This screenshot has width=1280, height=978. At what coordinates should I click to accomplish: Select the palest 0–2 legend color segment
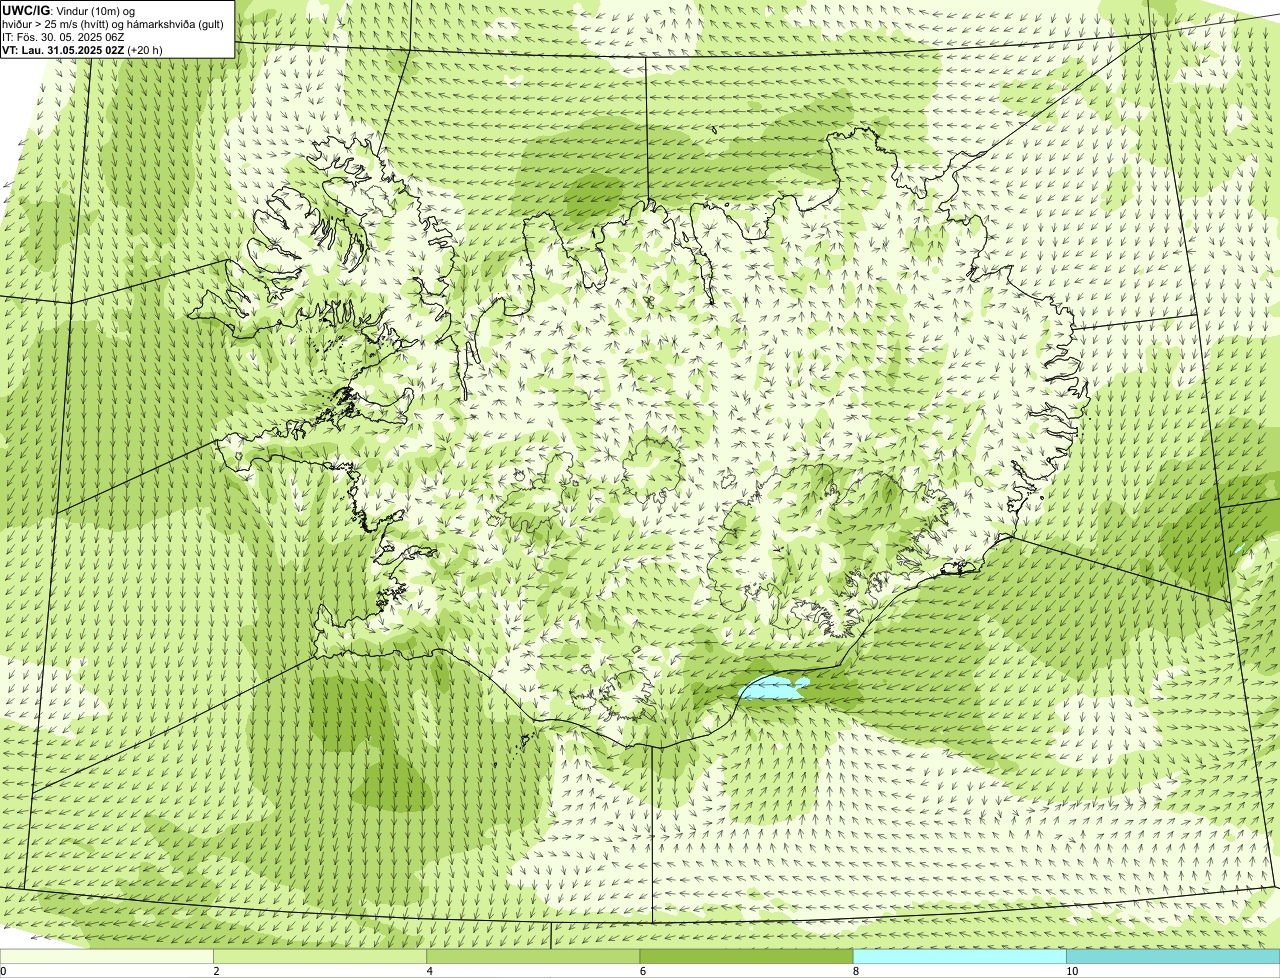[x=107, y=956]
